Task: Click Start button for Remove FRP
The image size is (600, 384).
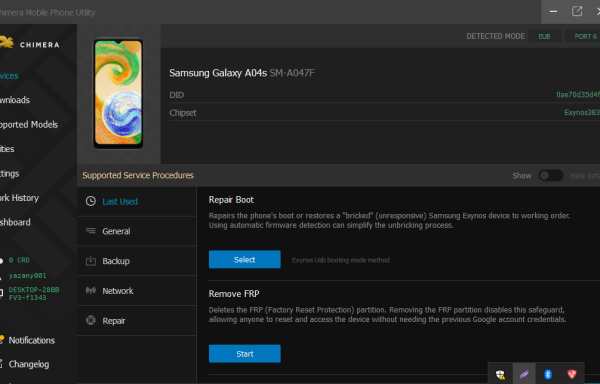Action: [x=245, y=354]
